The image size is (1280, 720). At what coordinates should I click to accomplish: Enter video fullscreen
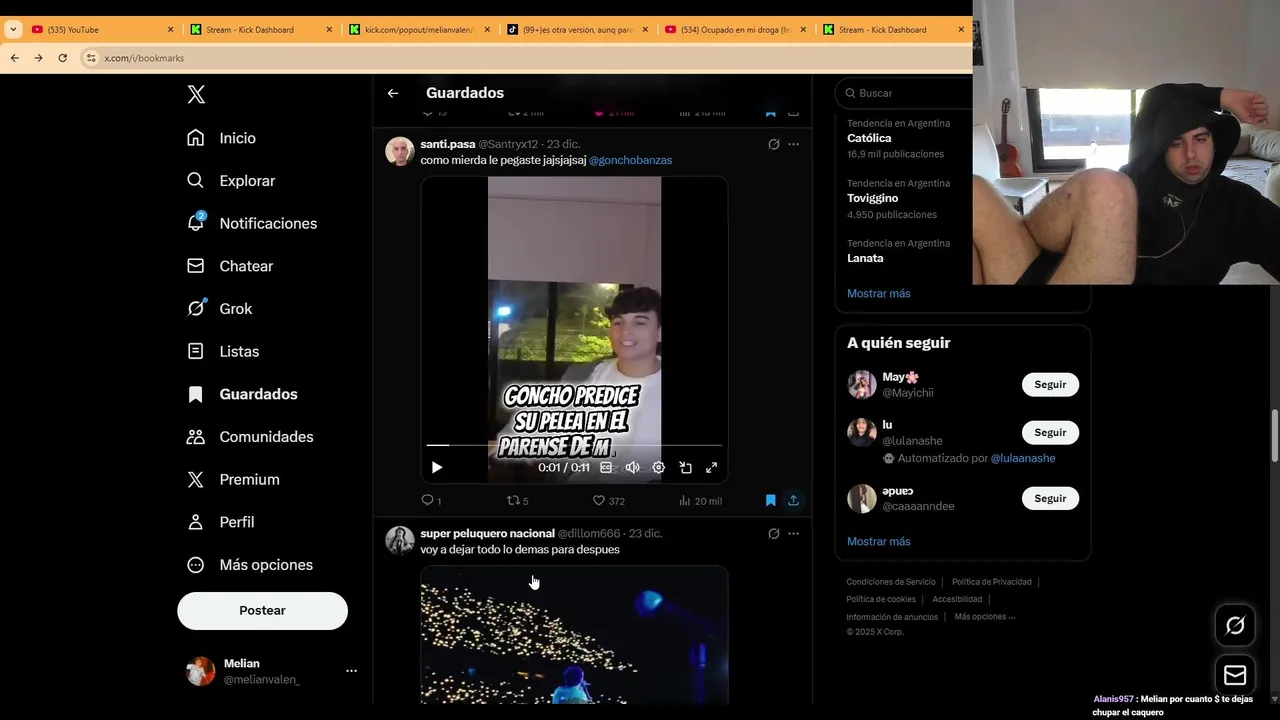(x=712, y=467)
